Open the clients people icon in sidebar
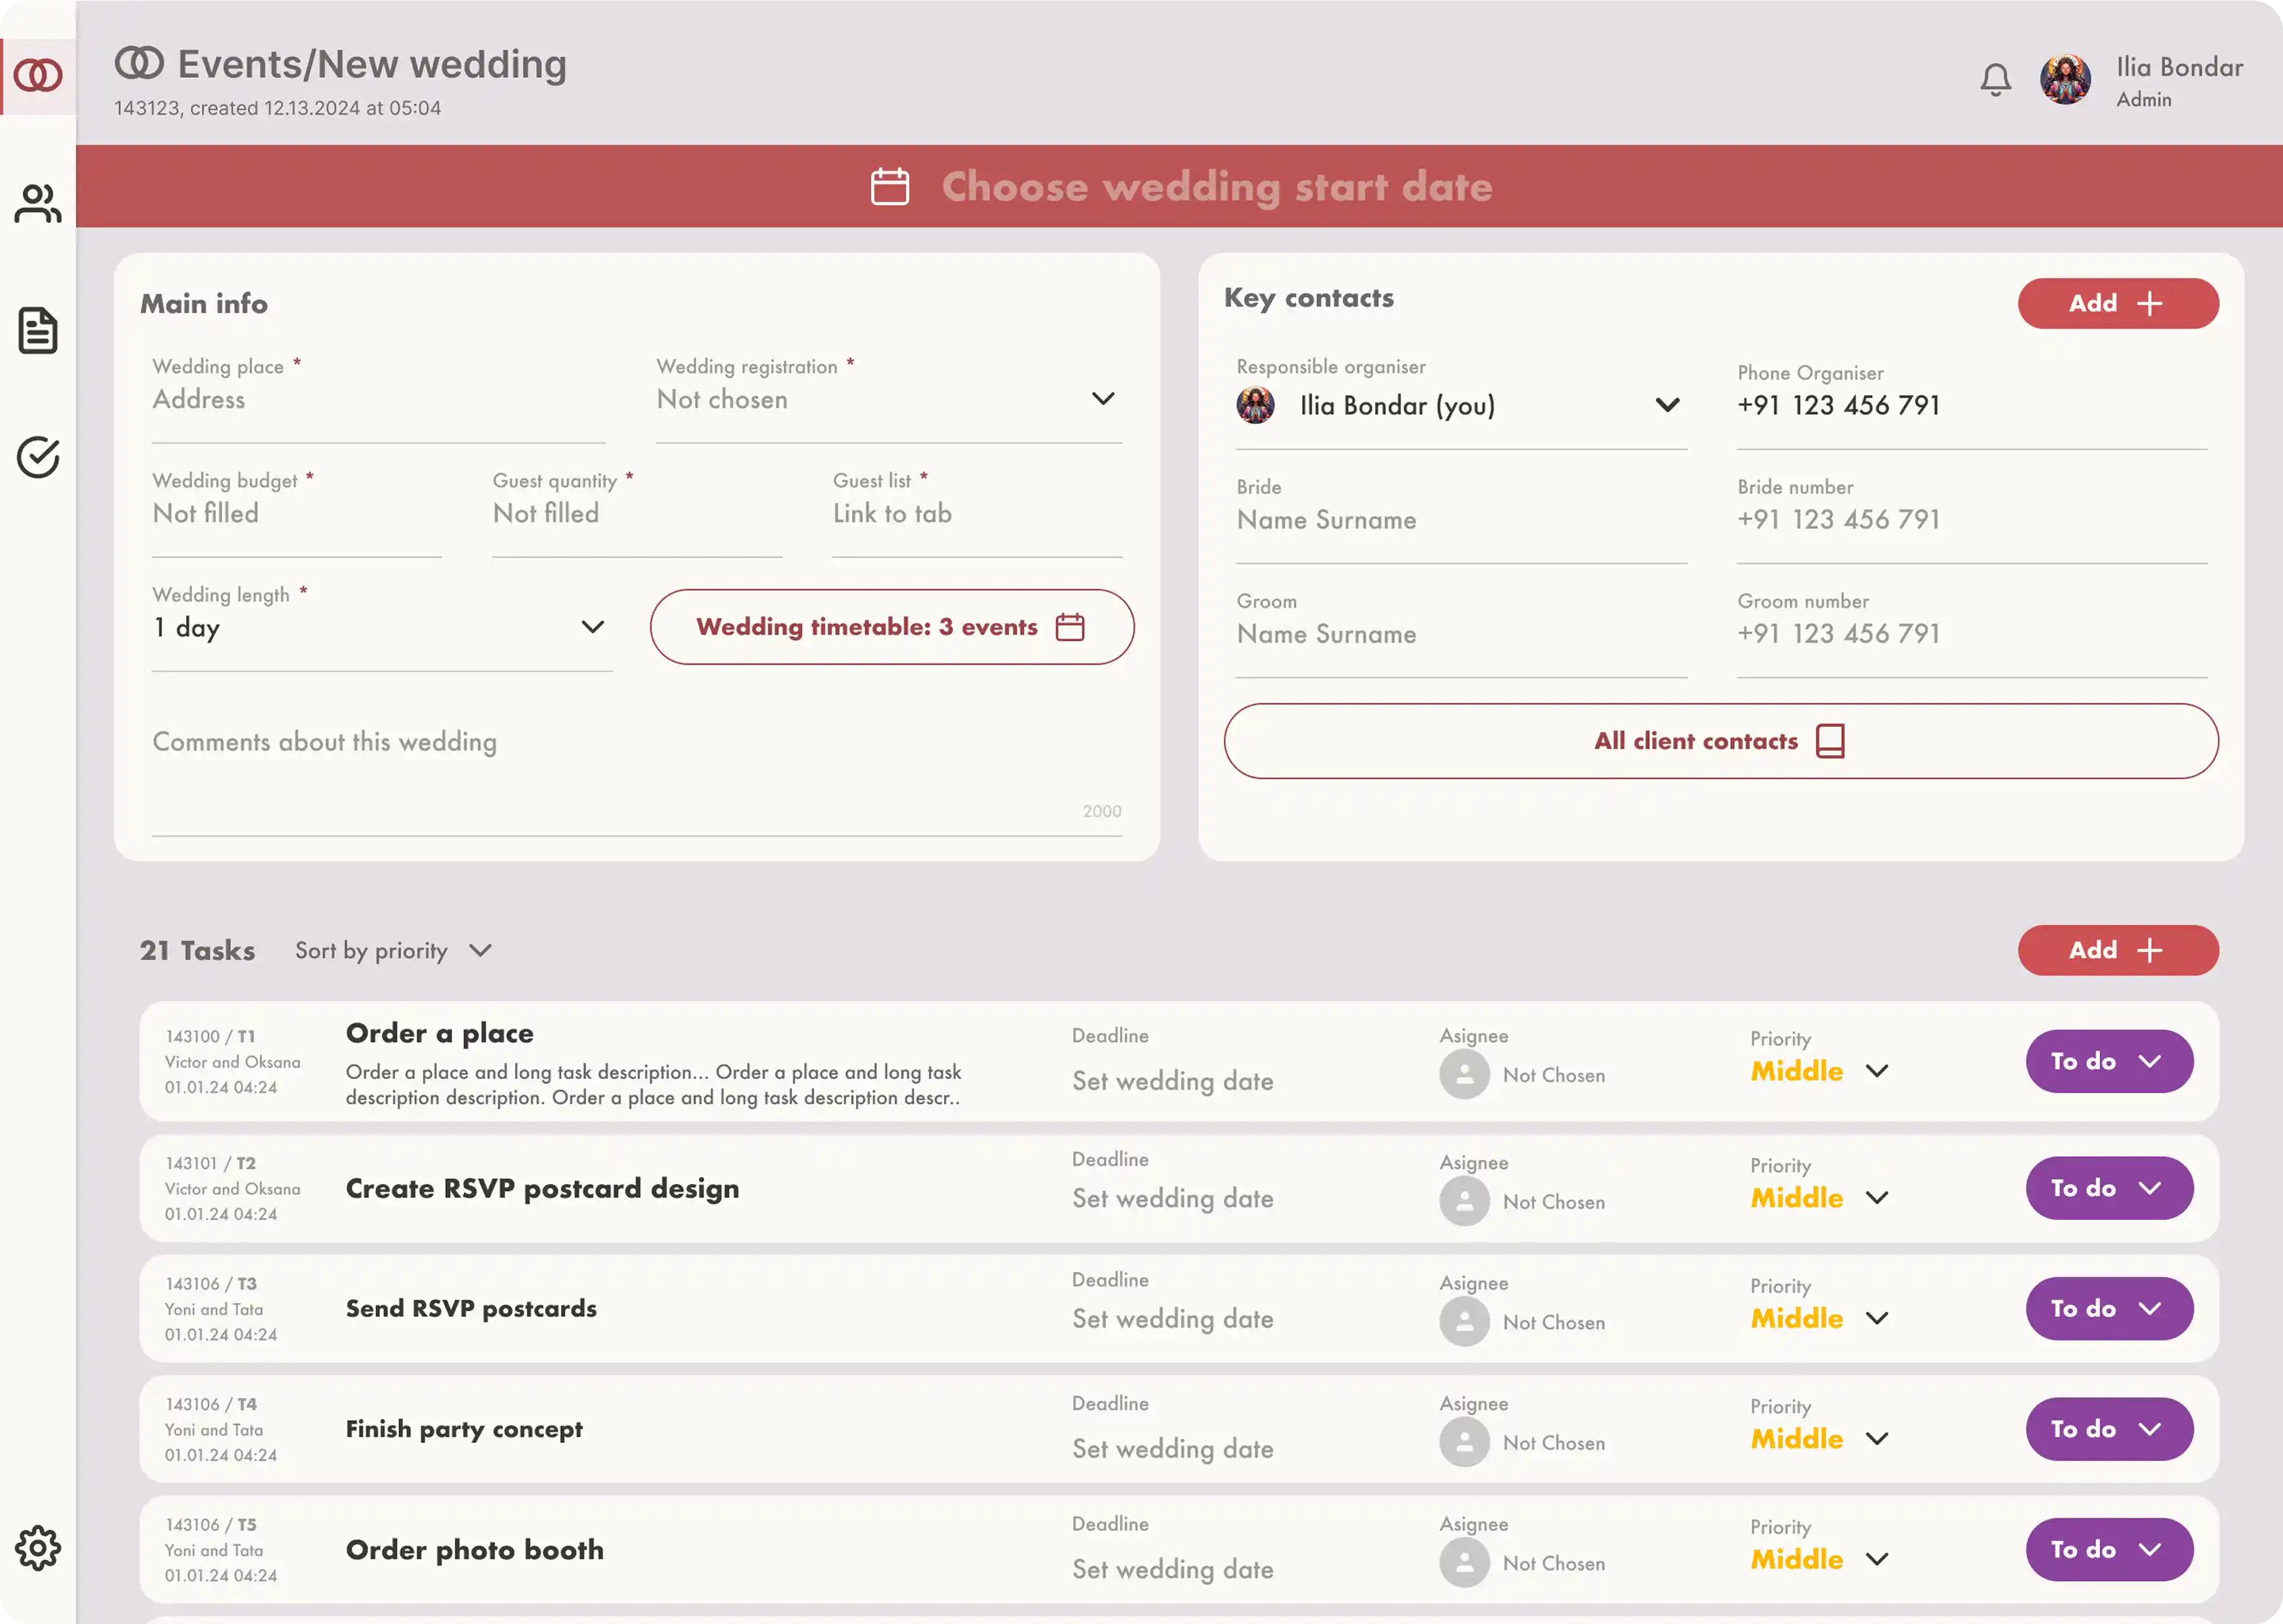 38,203
